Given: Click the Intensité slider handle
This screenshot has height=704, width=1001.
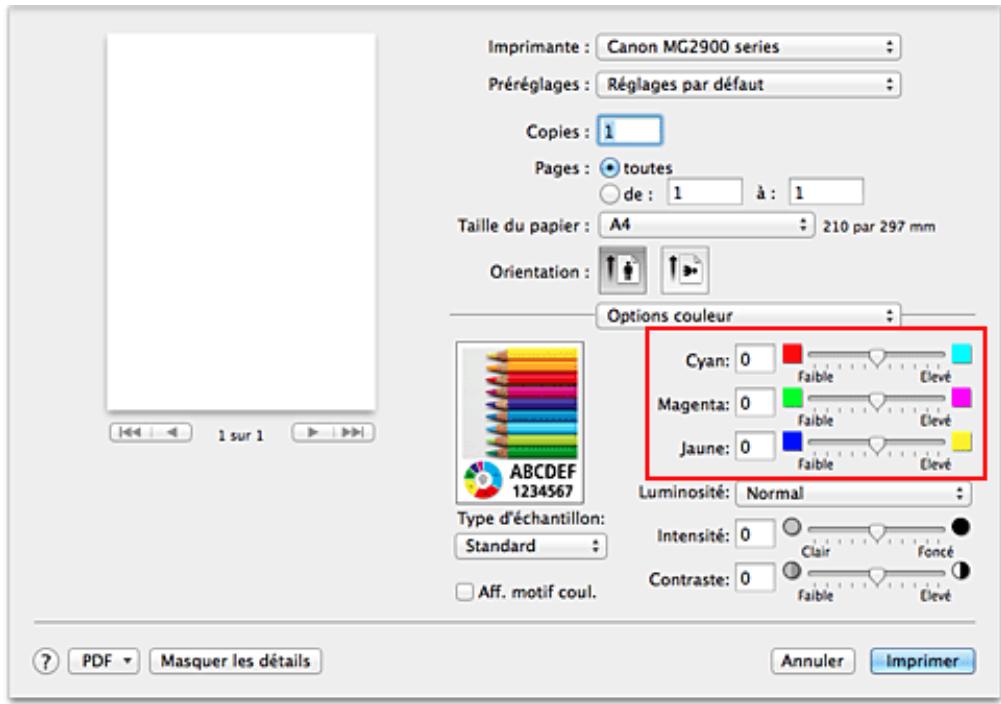Looking at the screenshot, I should [x=877, y=532].
